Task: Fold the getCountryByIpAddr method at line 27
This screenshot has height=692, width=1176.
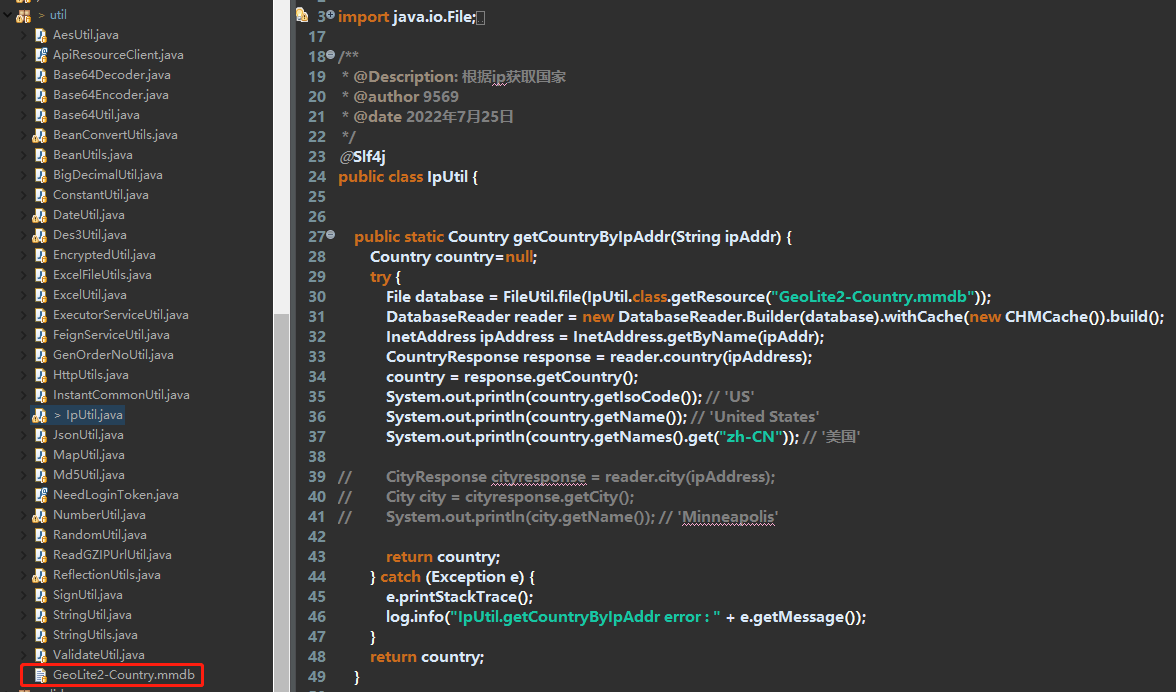Action: pos(329,236)
